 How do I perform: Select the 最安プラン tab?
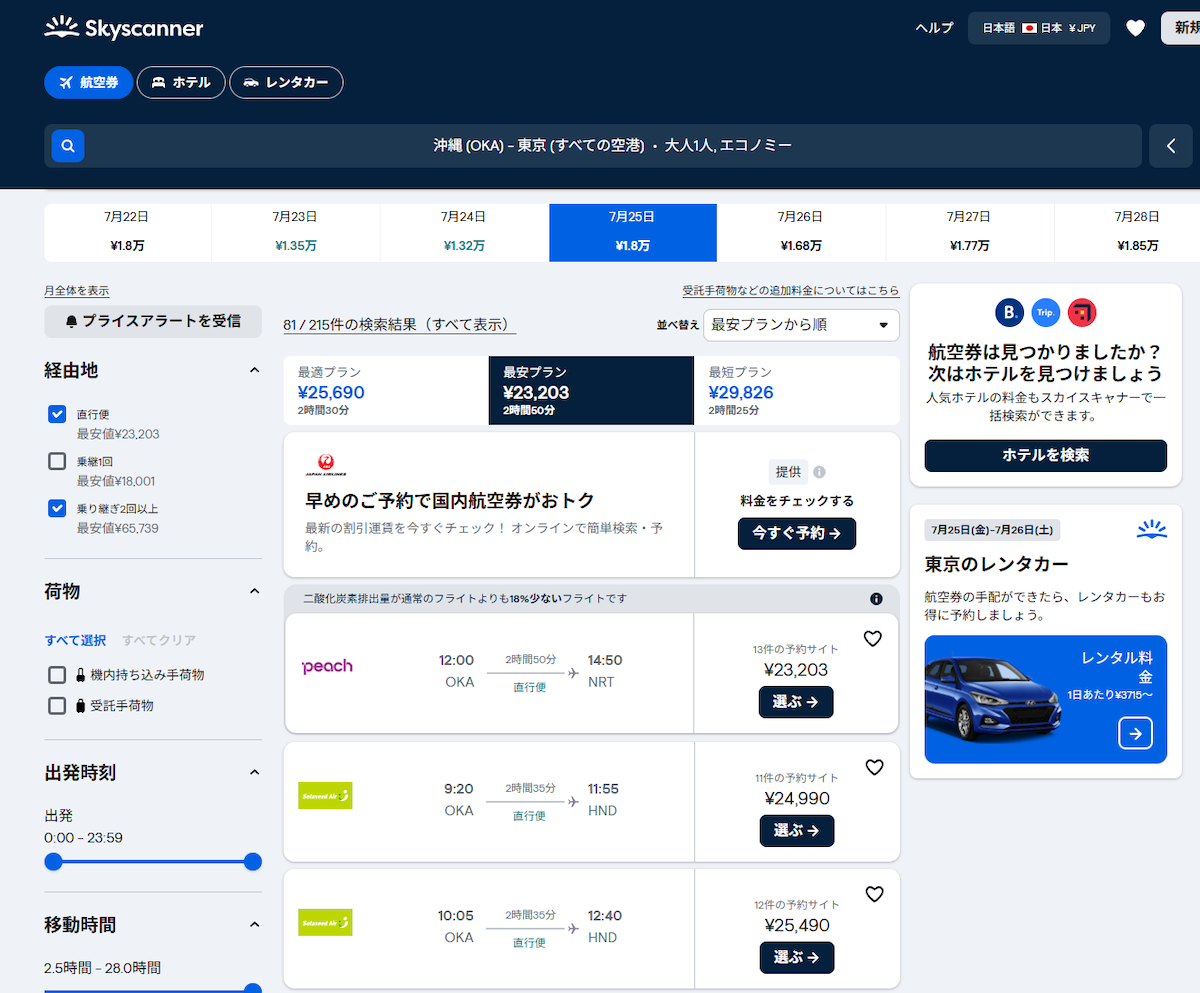point(591,390)
